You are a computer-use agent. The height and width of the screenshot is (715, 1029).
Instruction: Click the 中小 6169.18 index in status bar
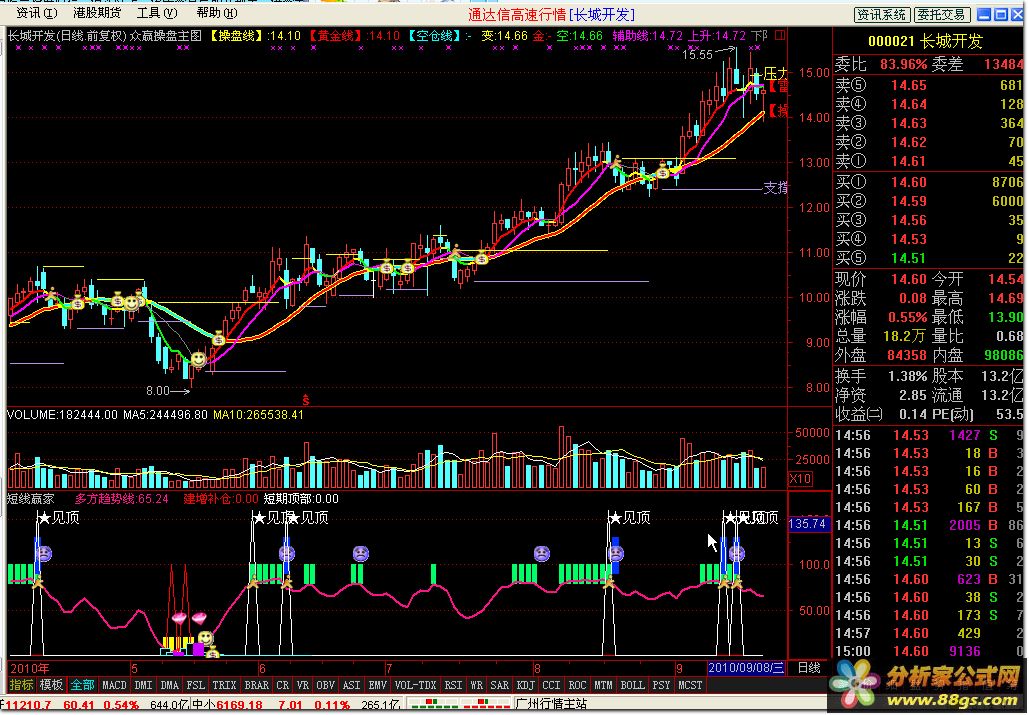226,705
